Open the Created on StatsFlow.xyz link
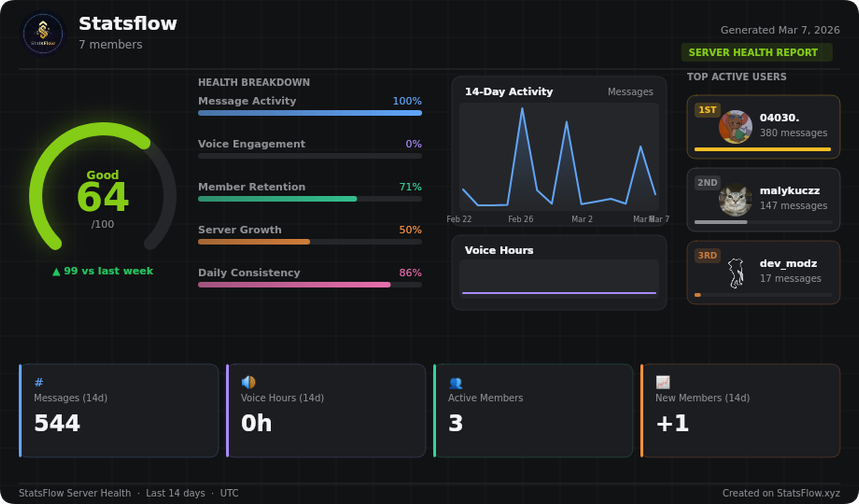The height and width of the screenshot is (504, 859). pyautogui.click(x=781, y=493)
